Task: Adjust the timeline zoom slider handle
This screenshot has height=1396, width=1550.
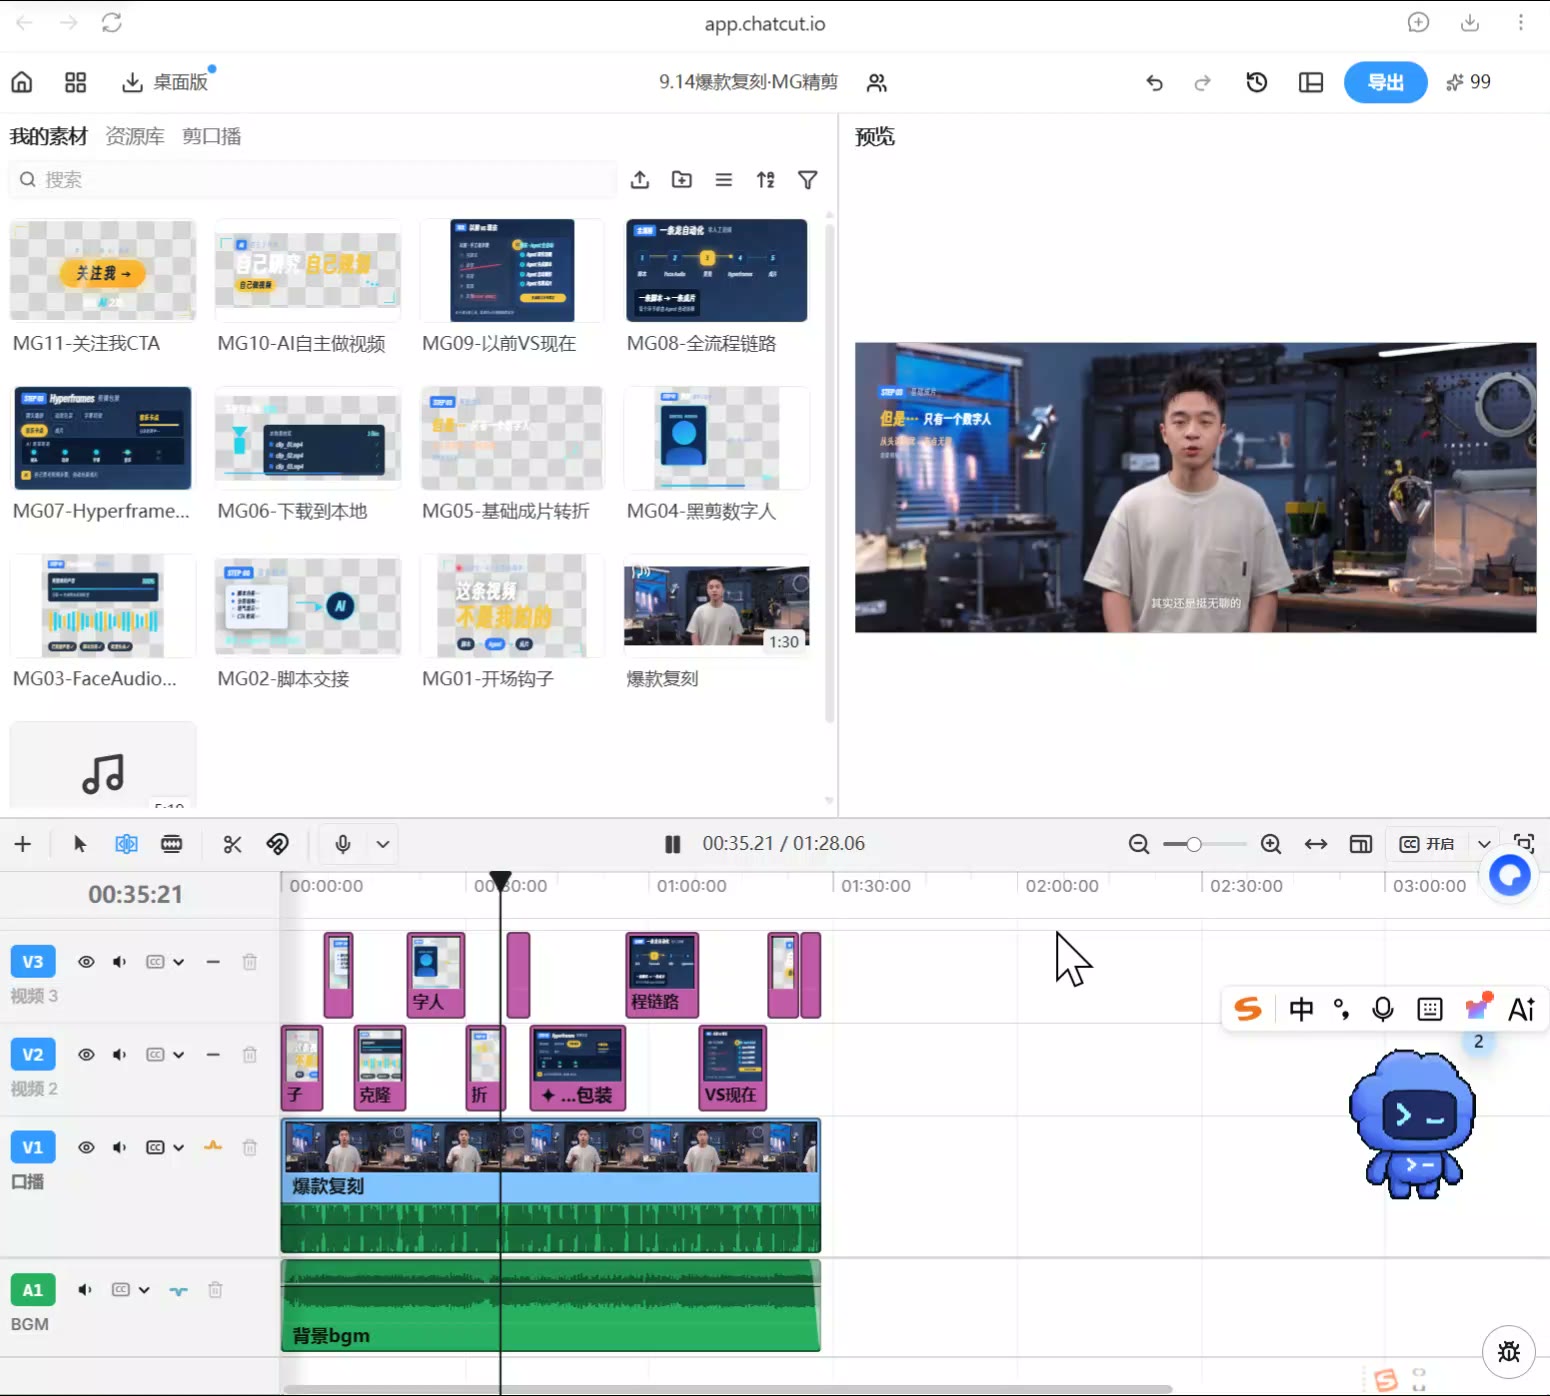Action: 1193,844
